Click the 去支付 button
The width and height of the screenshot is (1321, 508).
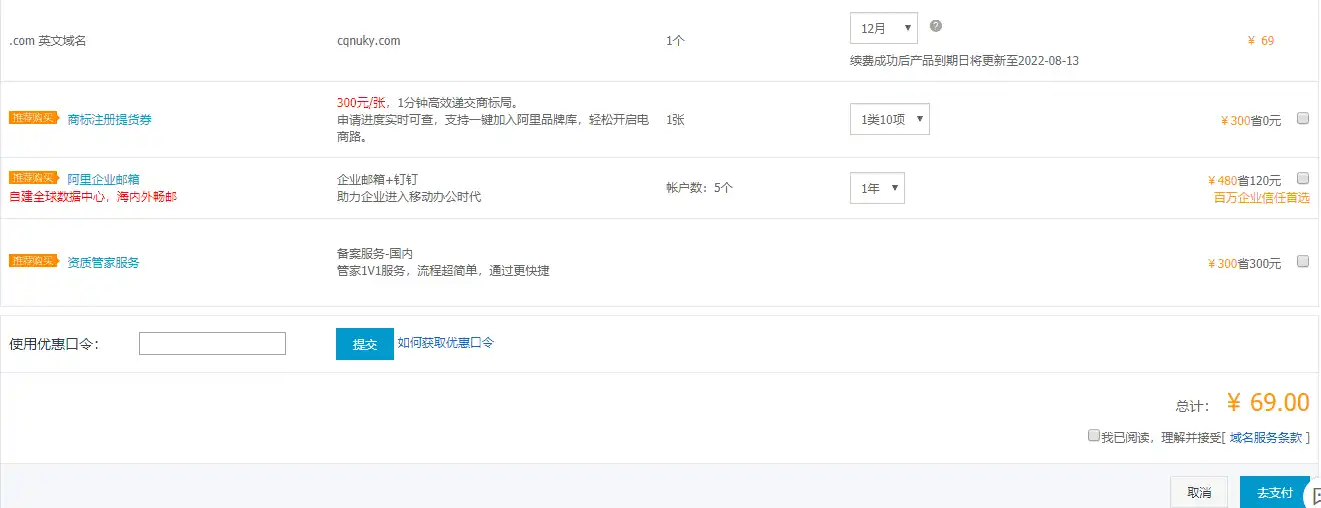click(x=1275, y=492)
